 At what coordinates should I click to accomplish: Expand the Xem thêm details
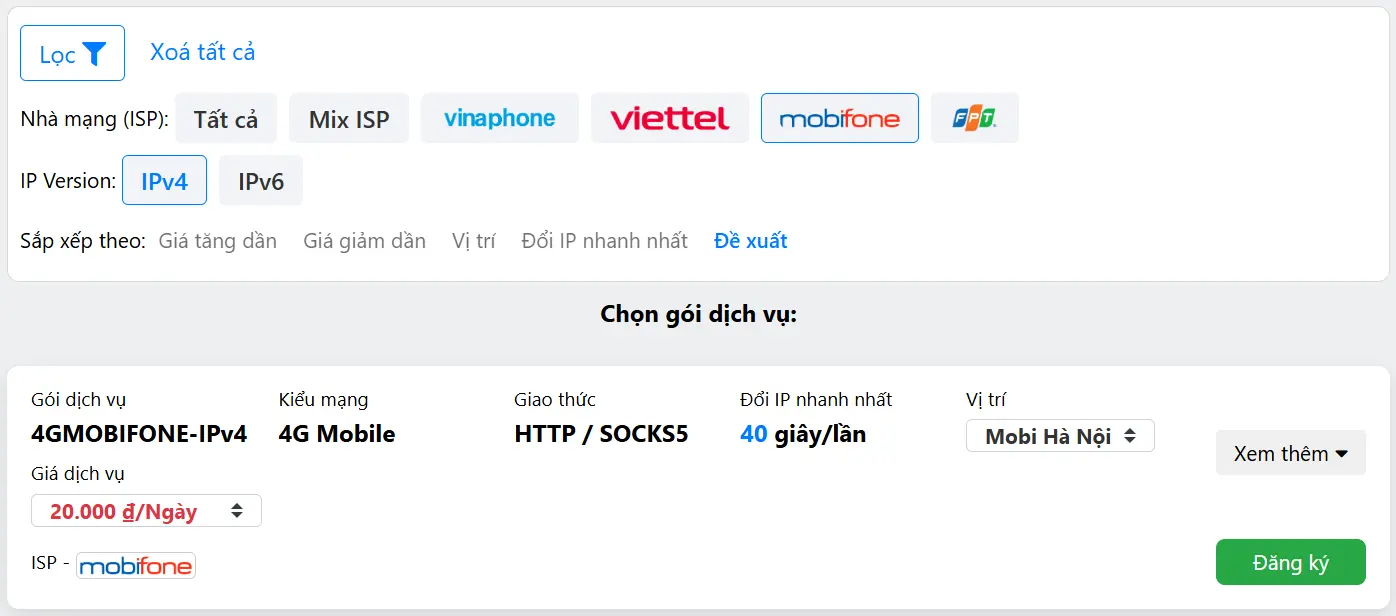pyautogui.click(x=1289, y=452)
